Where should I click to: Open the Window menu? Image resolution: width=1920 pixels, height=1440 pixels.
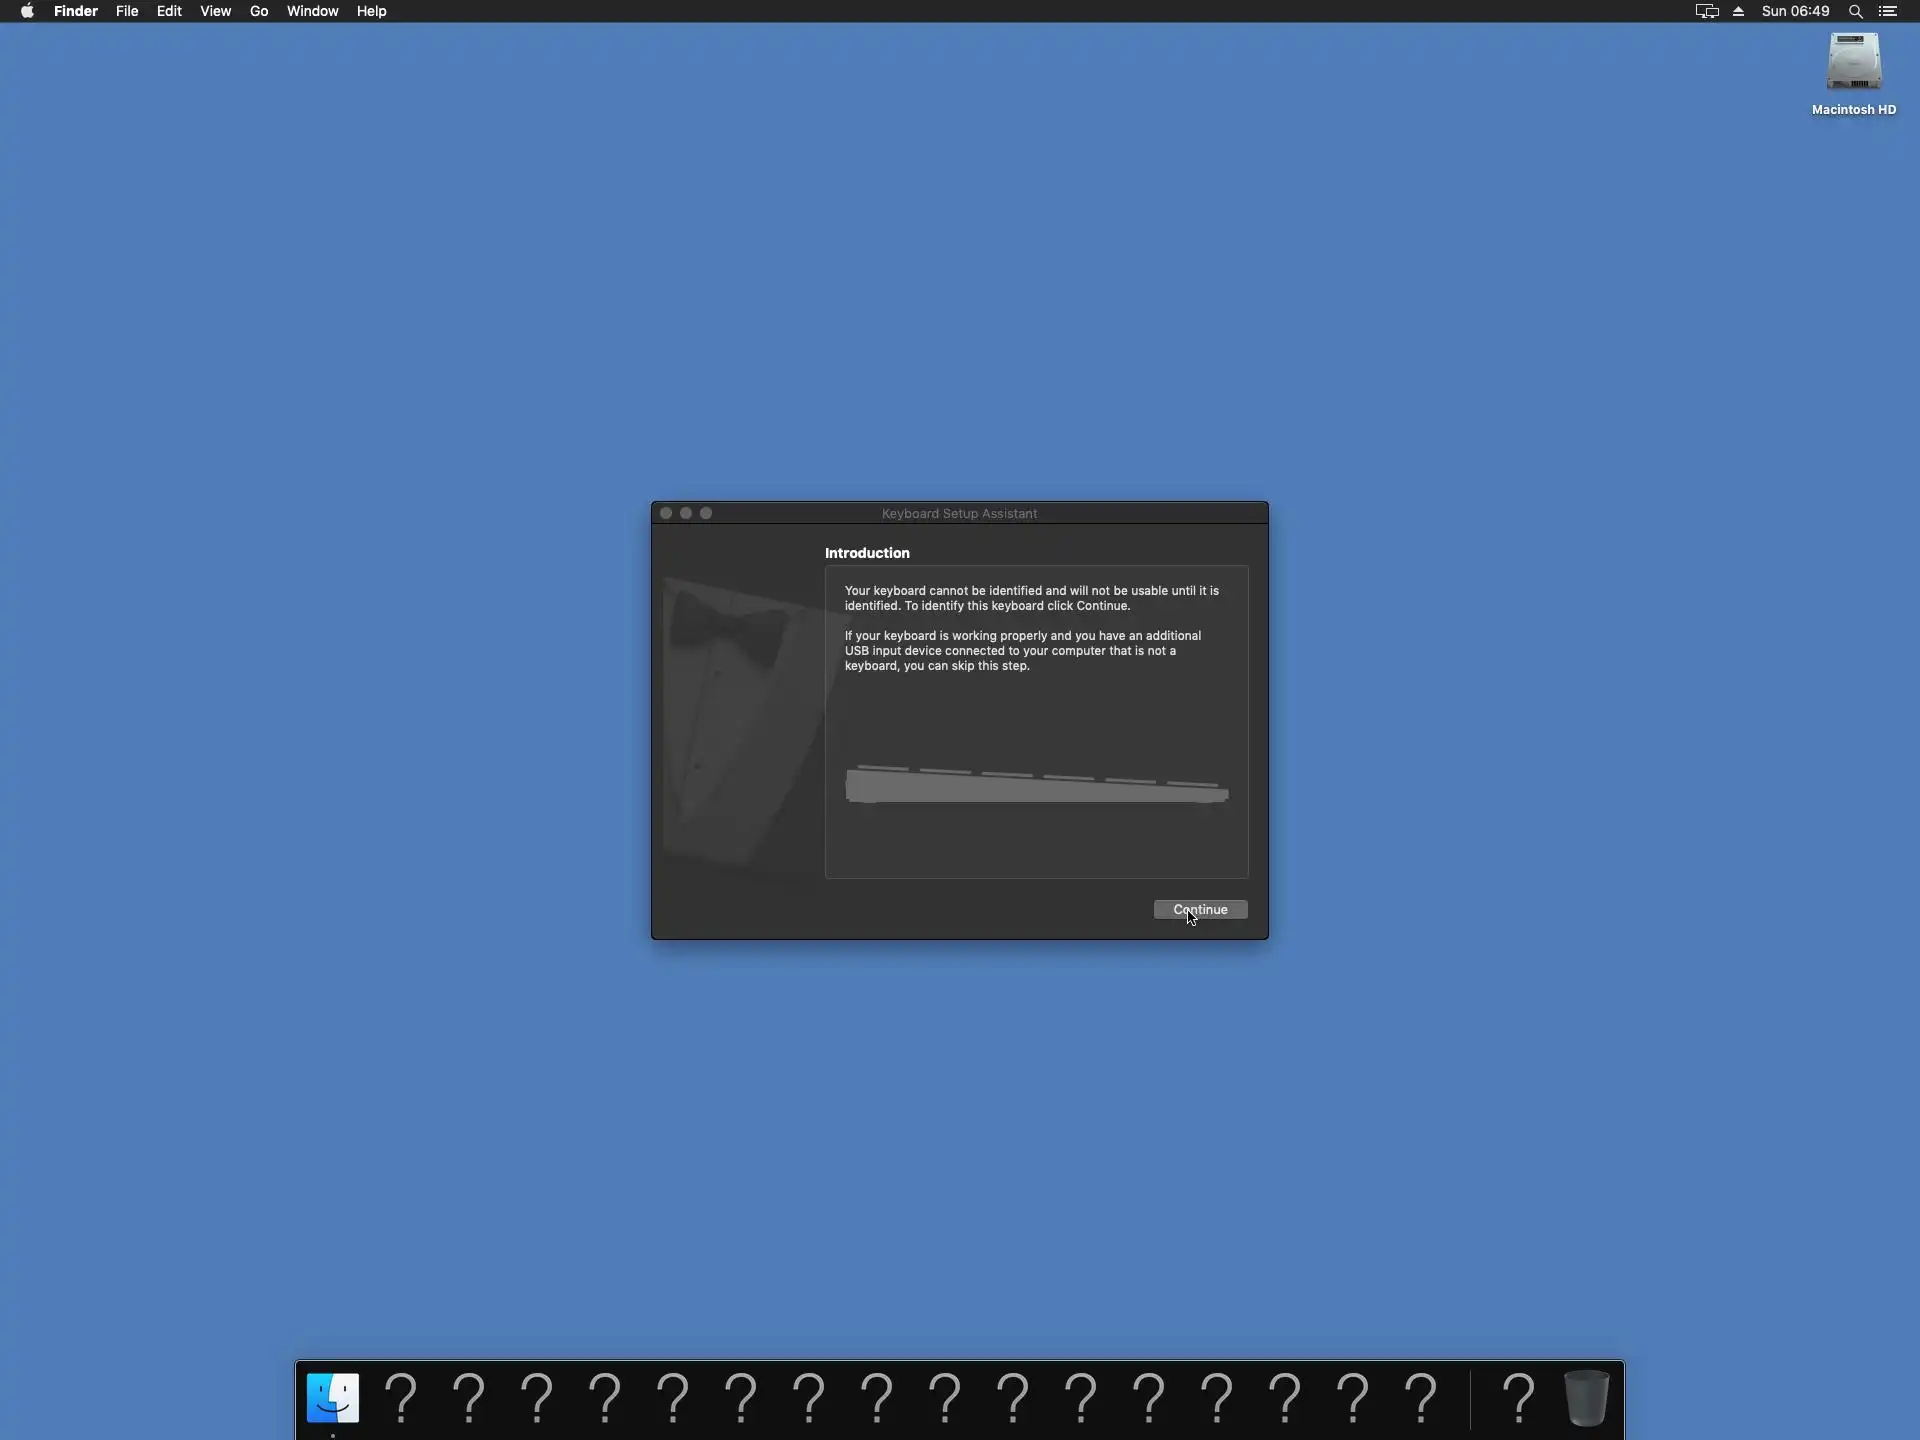tap(312, 11)
